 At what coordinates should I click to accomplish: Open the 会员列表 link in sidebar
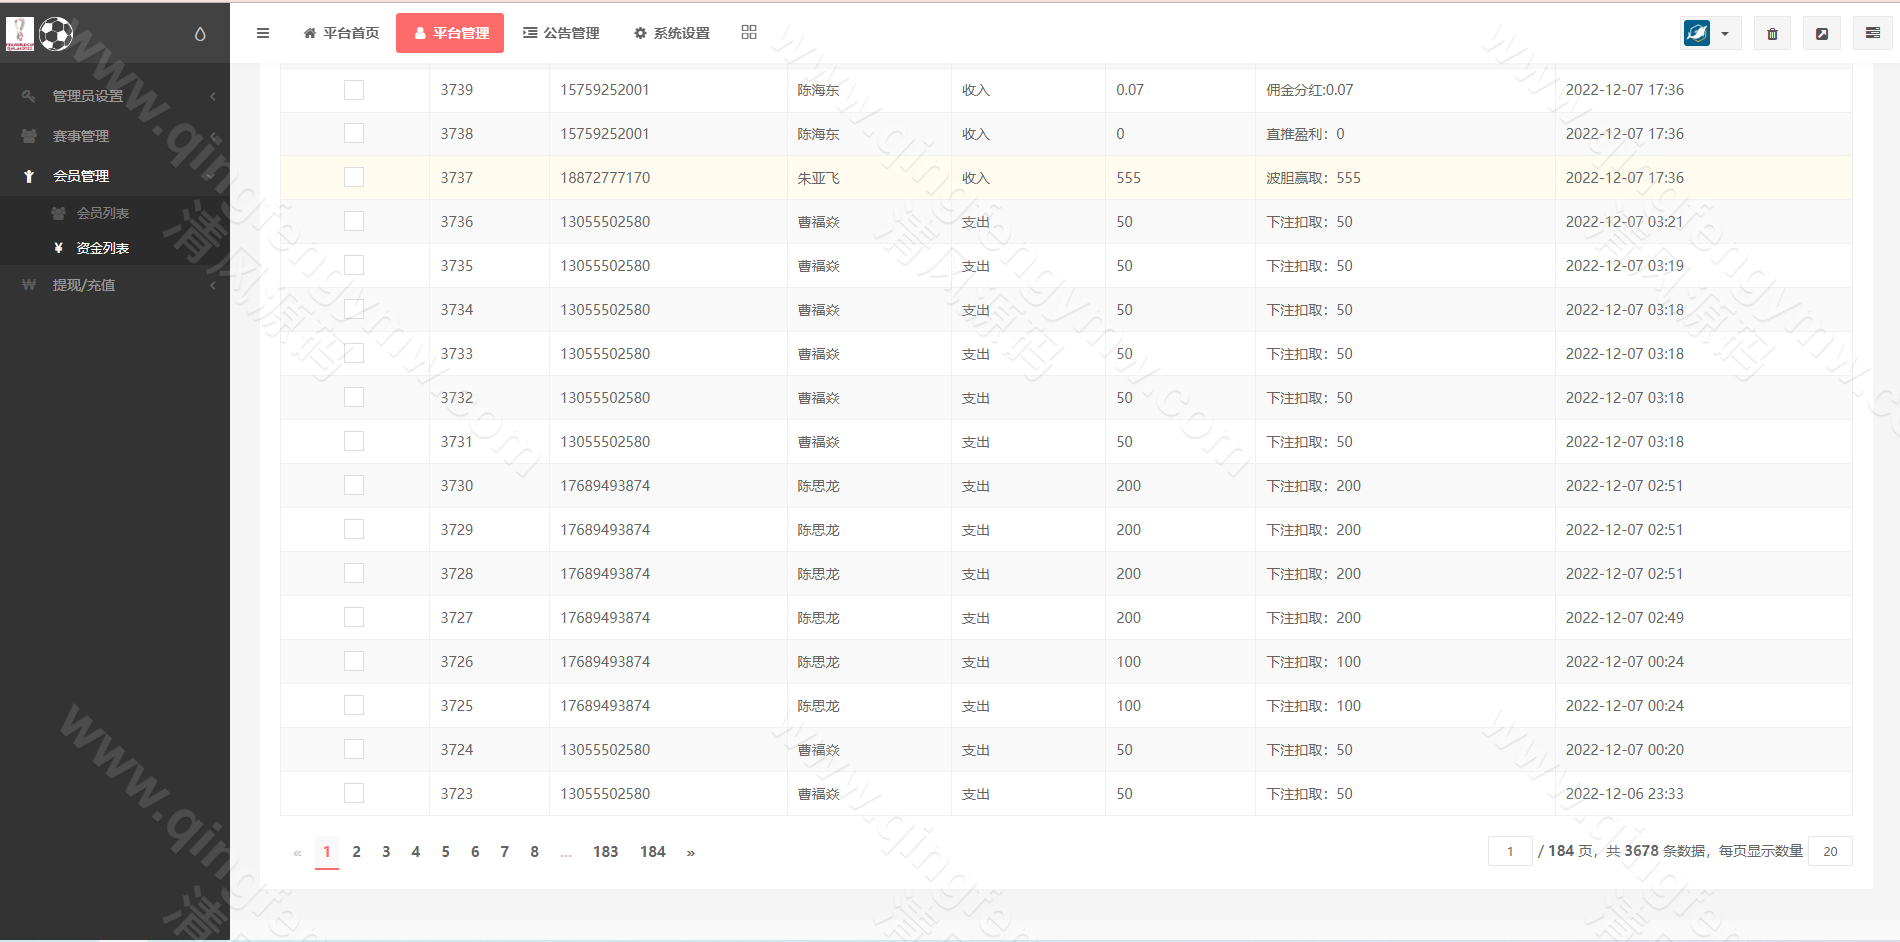click(x=104, y=213)
